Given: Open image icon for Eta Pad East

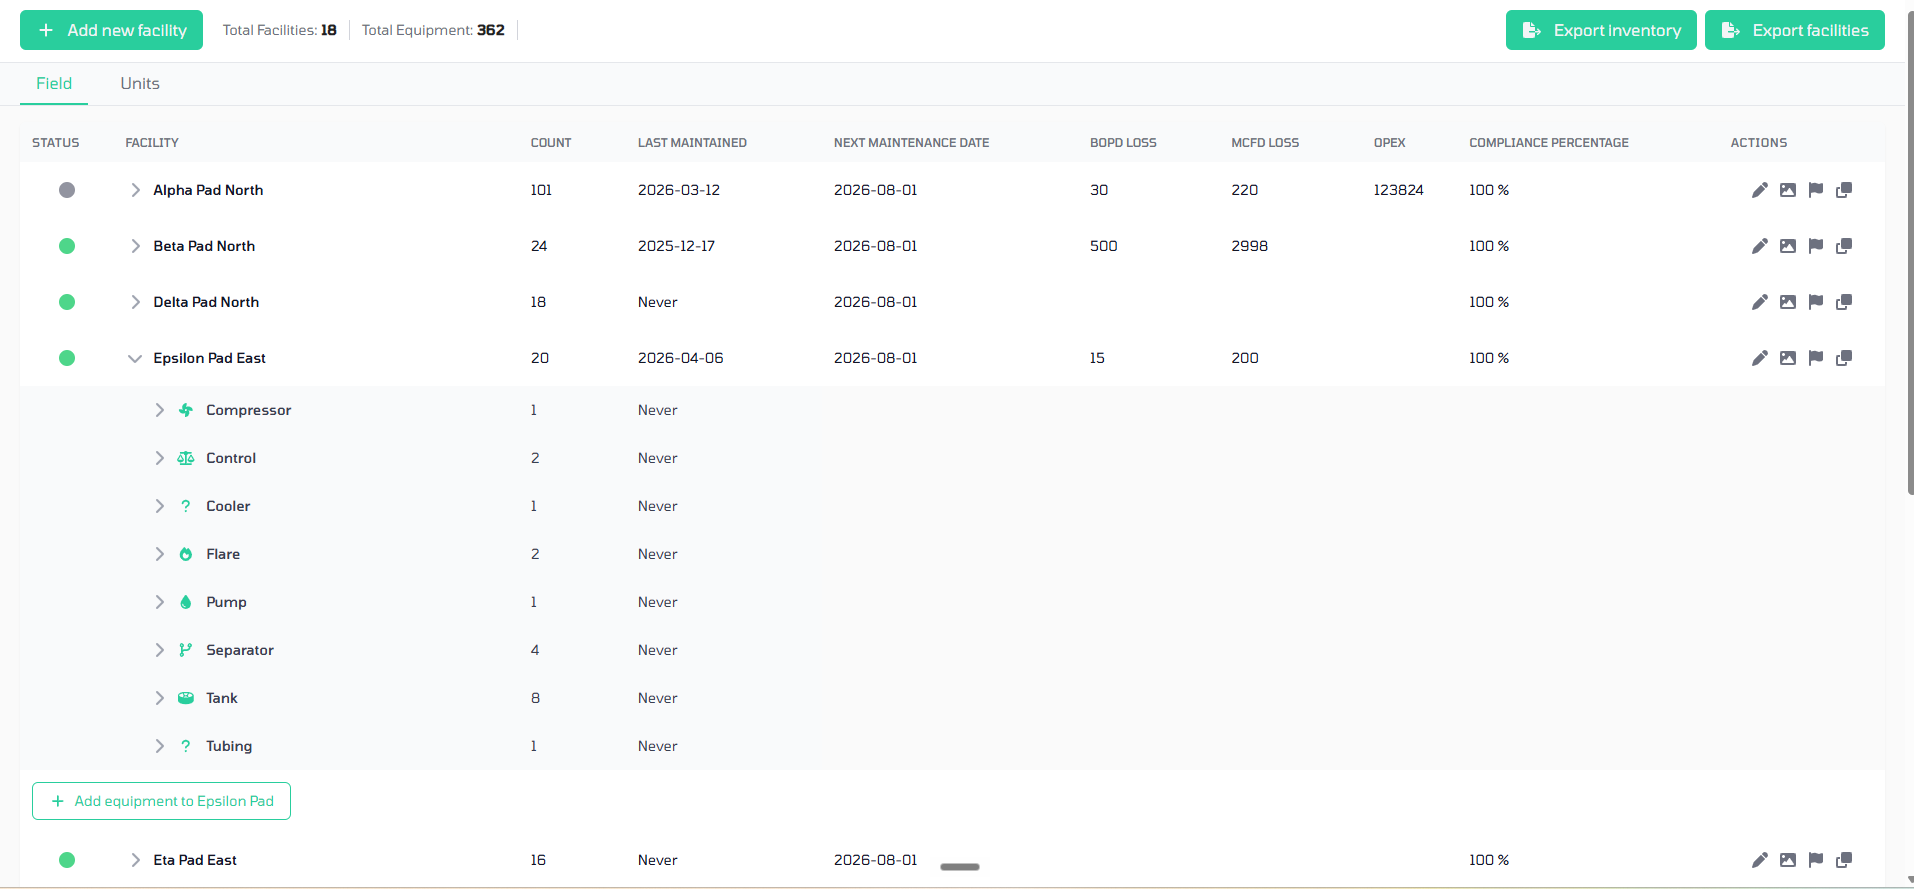Looking at the screenshot, I should 1788,860.
